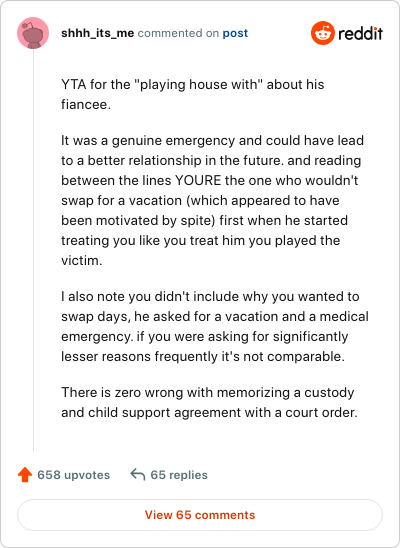Click the reply arrow icon
This screenshot has width=400, height=548.
pos(138,475)
